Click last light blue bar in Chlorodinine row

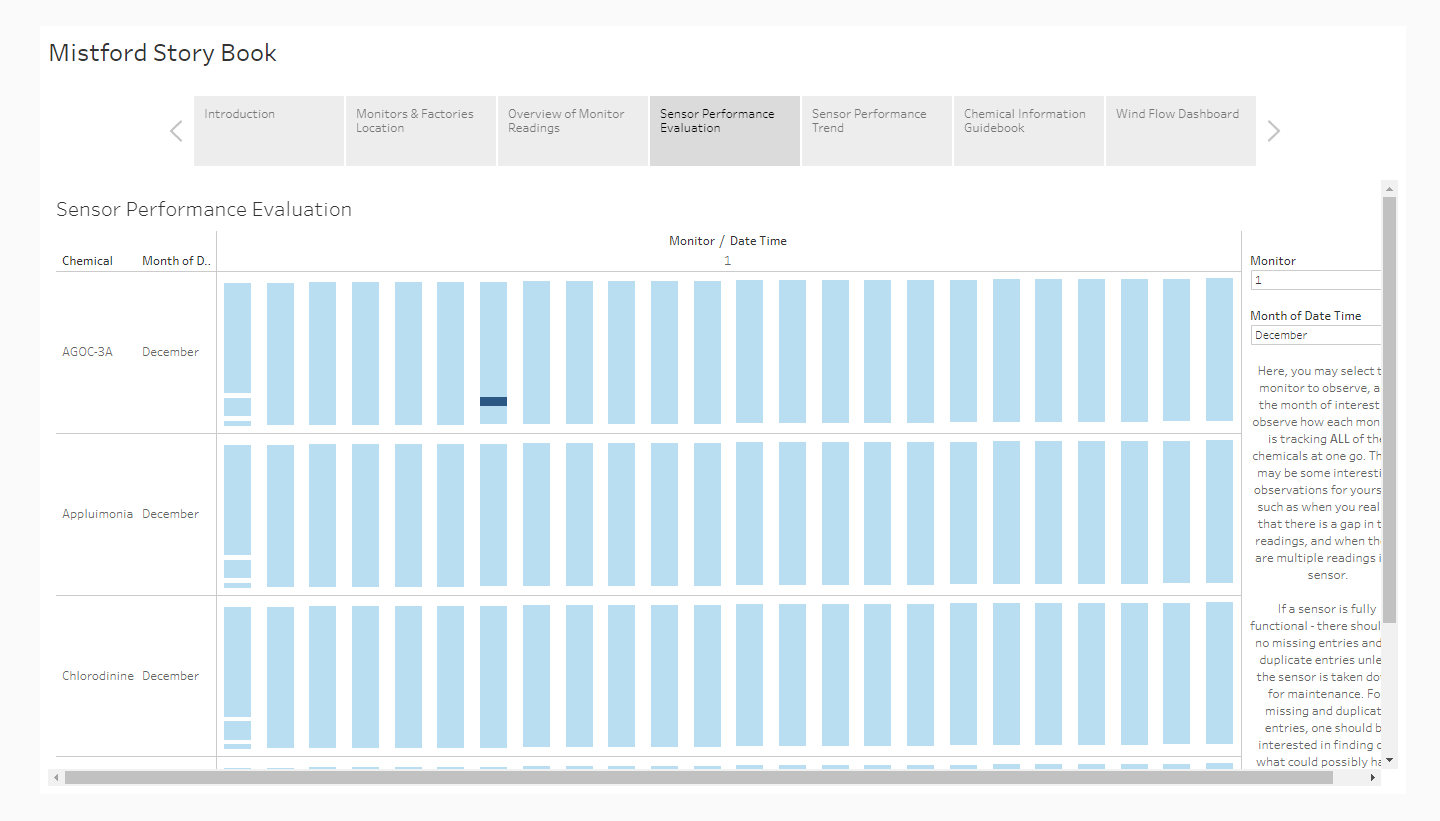coord(1219,673)
